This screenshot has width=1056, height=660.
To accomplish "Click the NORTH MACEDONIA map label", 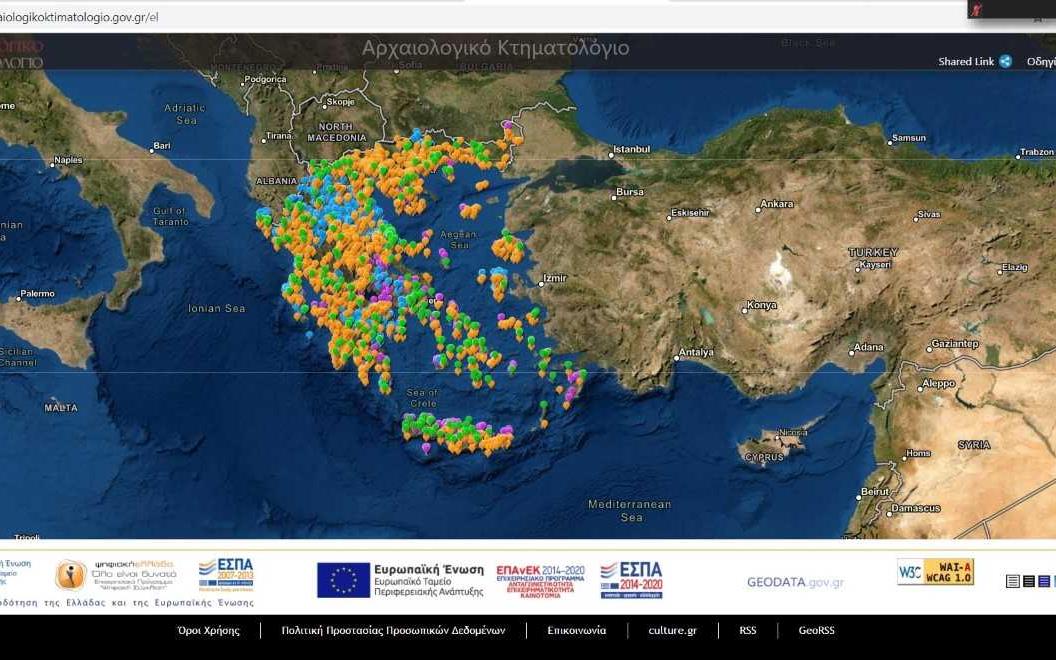I will [337, 132].
